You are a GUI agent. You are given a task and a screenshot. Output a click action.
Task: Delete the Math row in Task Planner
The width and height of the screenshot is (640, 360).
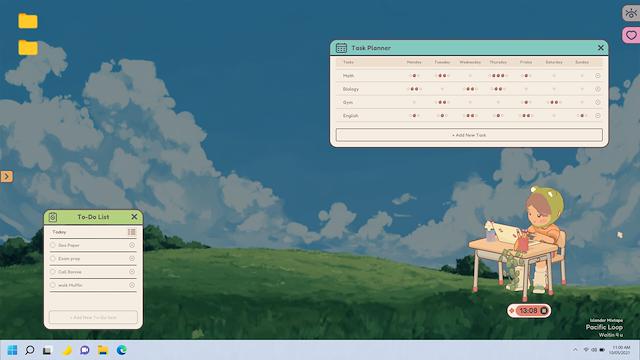[598, 76]
